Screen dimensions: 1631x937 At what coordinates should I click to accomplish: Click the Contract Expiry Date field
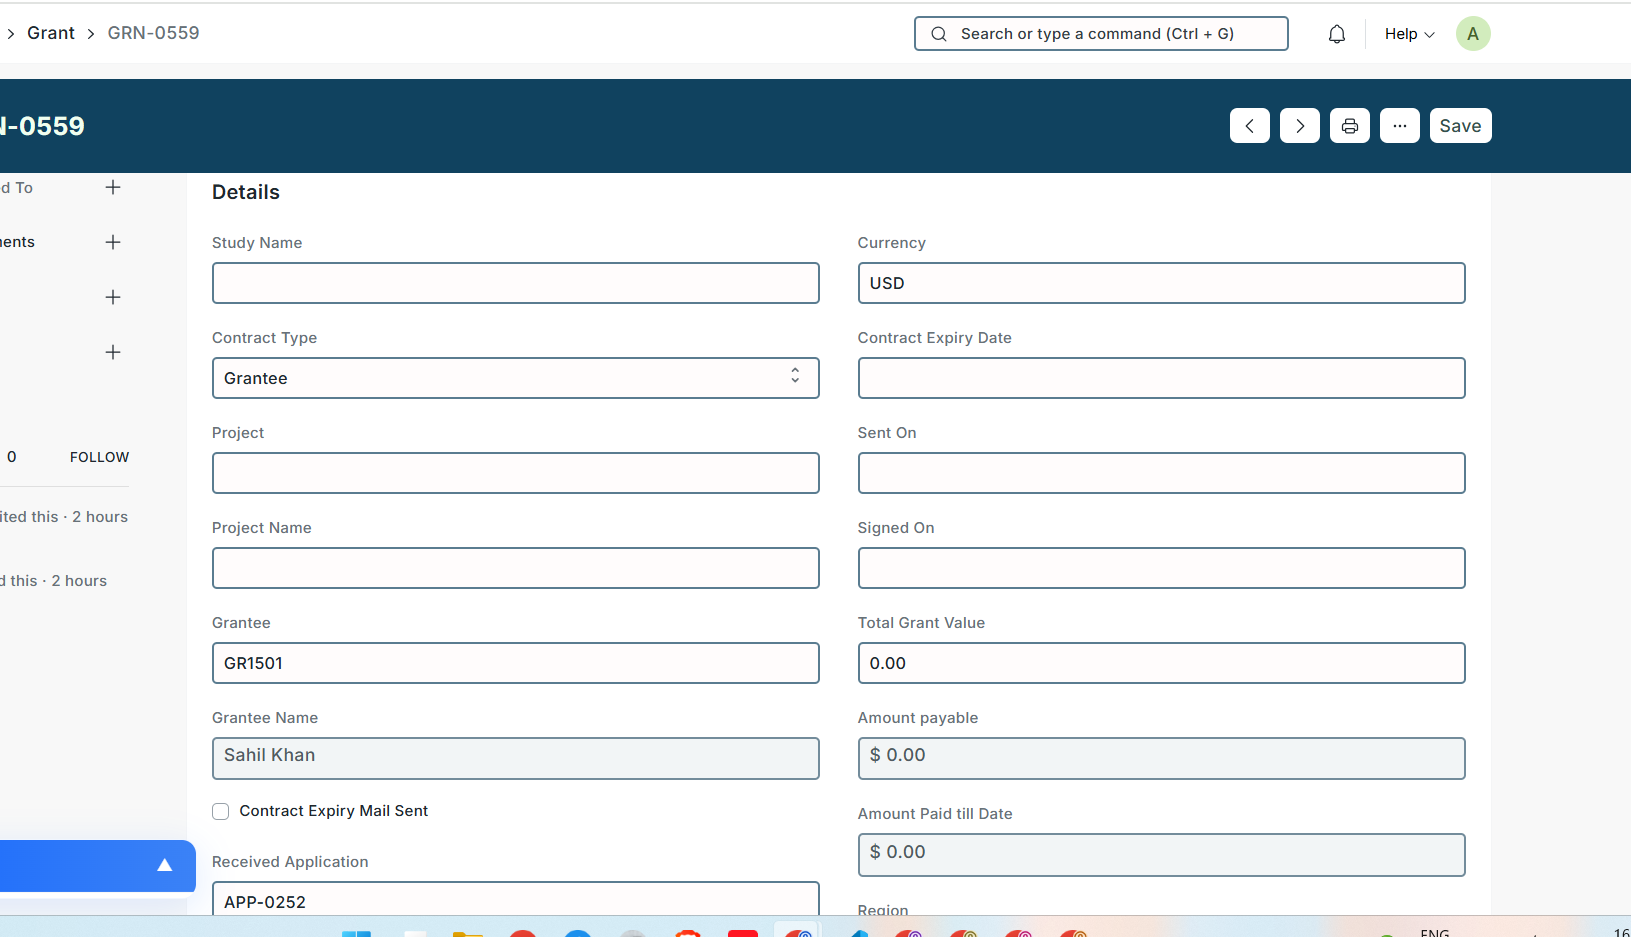[1160, 378]
